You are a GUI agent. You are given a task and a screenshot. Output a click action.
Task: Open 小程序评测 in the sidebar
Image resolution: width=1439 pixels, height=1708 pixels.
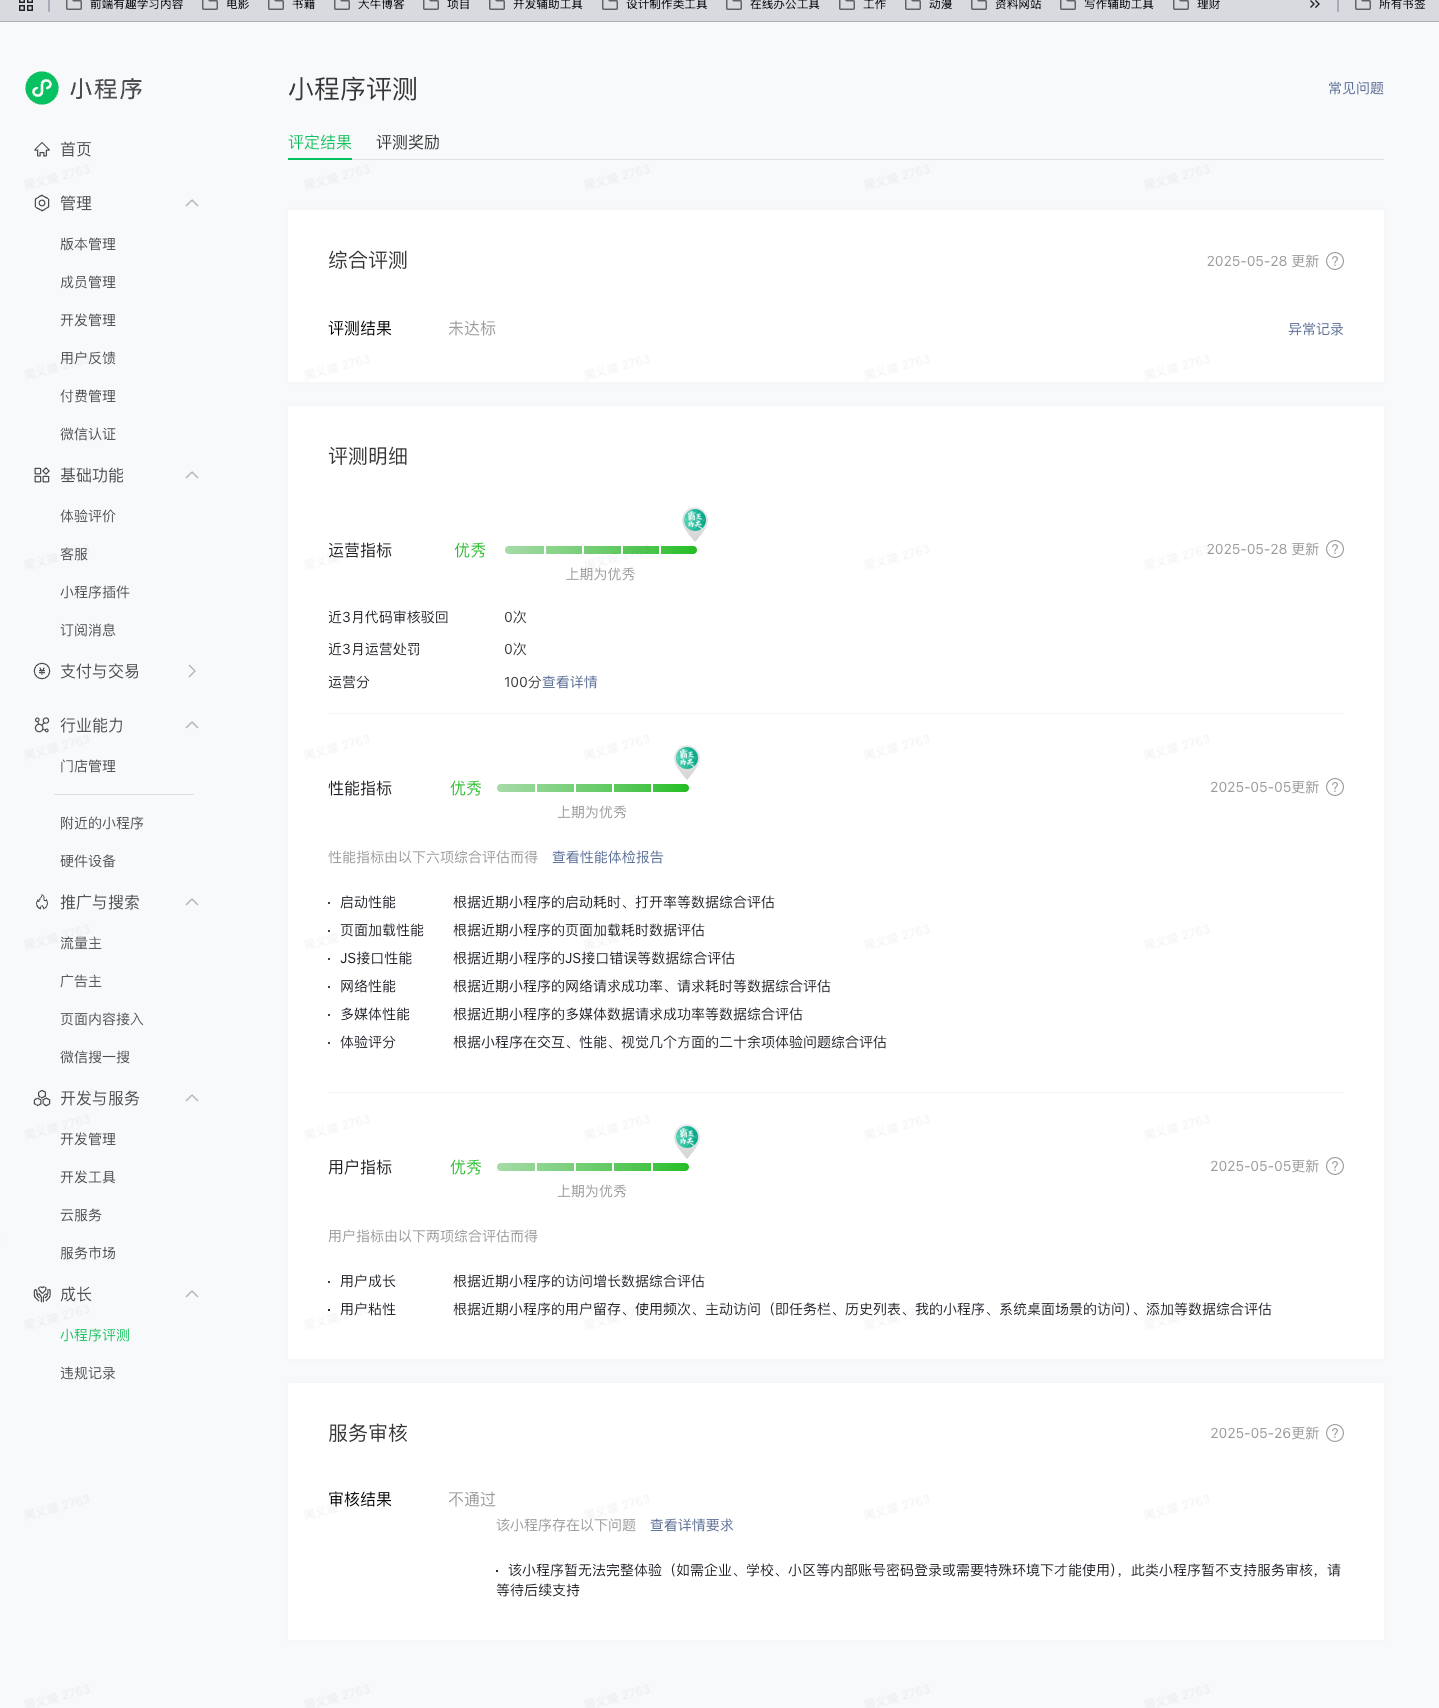(95, 1335)
